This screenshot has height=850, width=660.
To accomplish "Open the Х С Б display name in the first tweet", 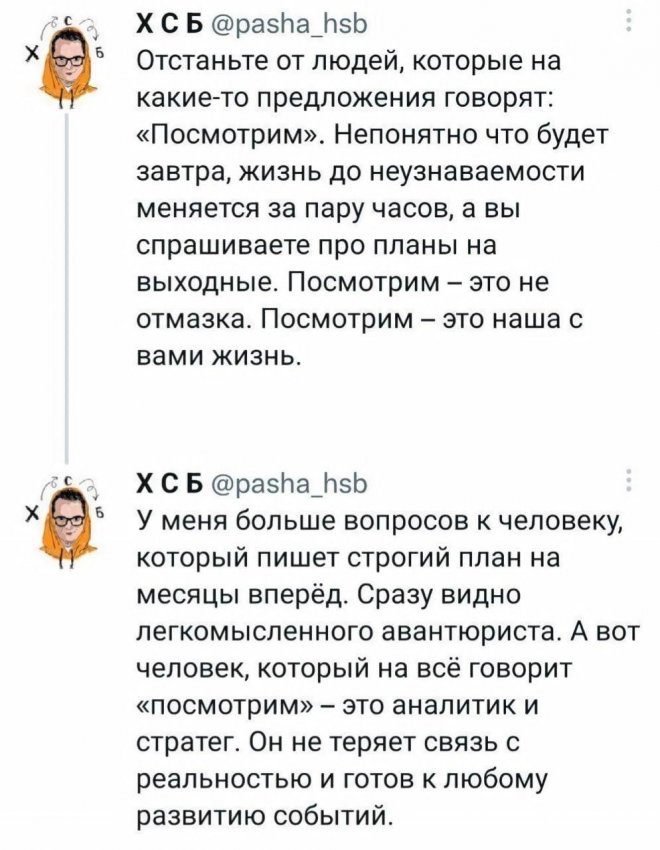I will (x=169, y=23).
